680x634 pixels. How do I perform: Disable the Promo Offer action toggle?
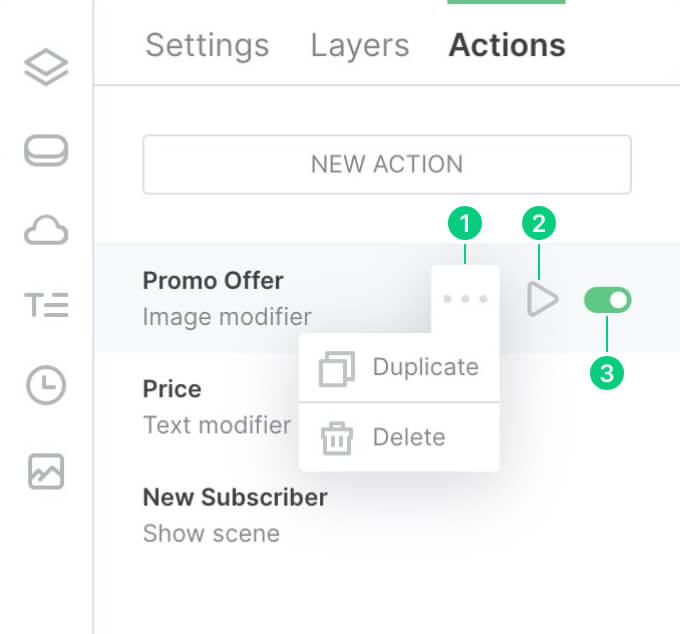pos(608,299)
